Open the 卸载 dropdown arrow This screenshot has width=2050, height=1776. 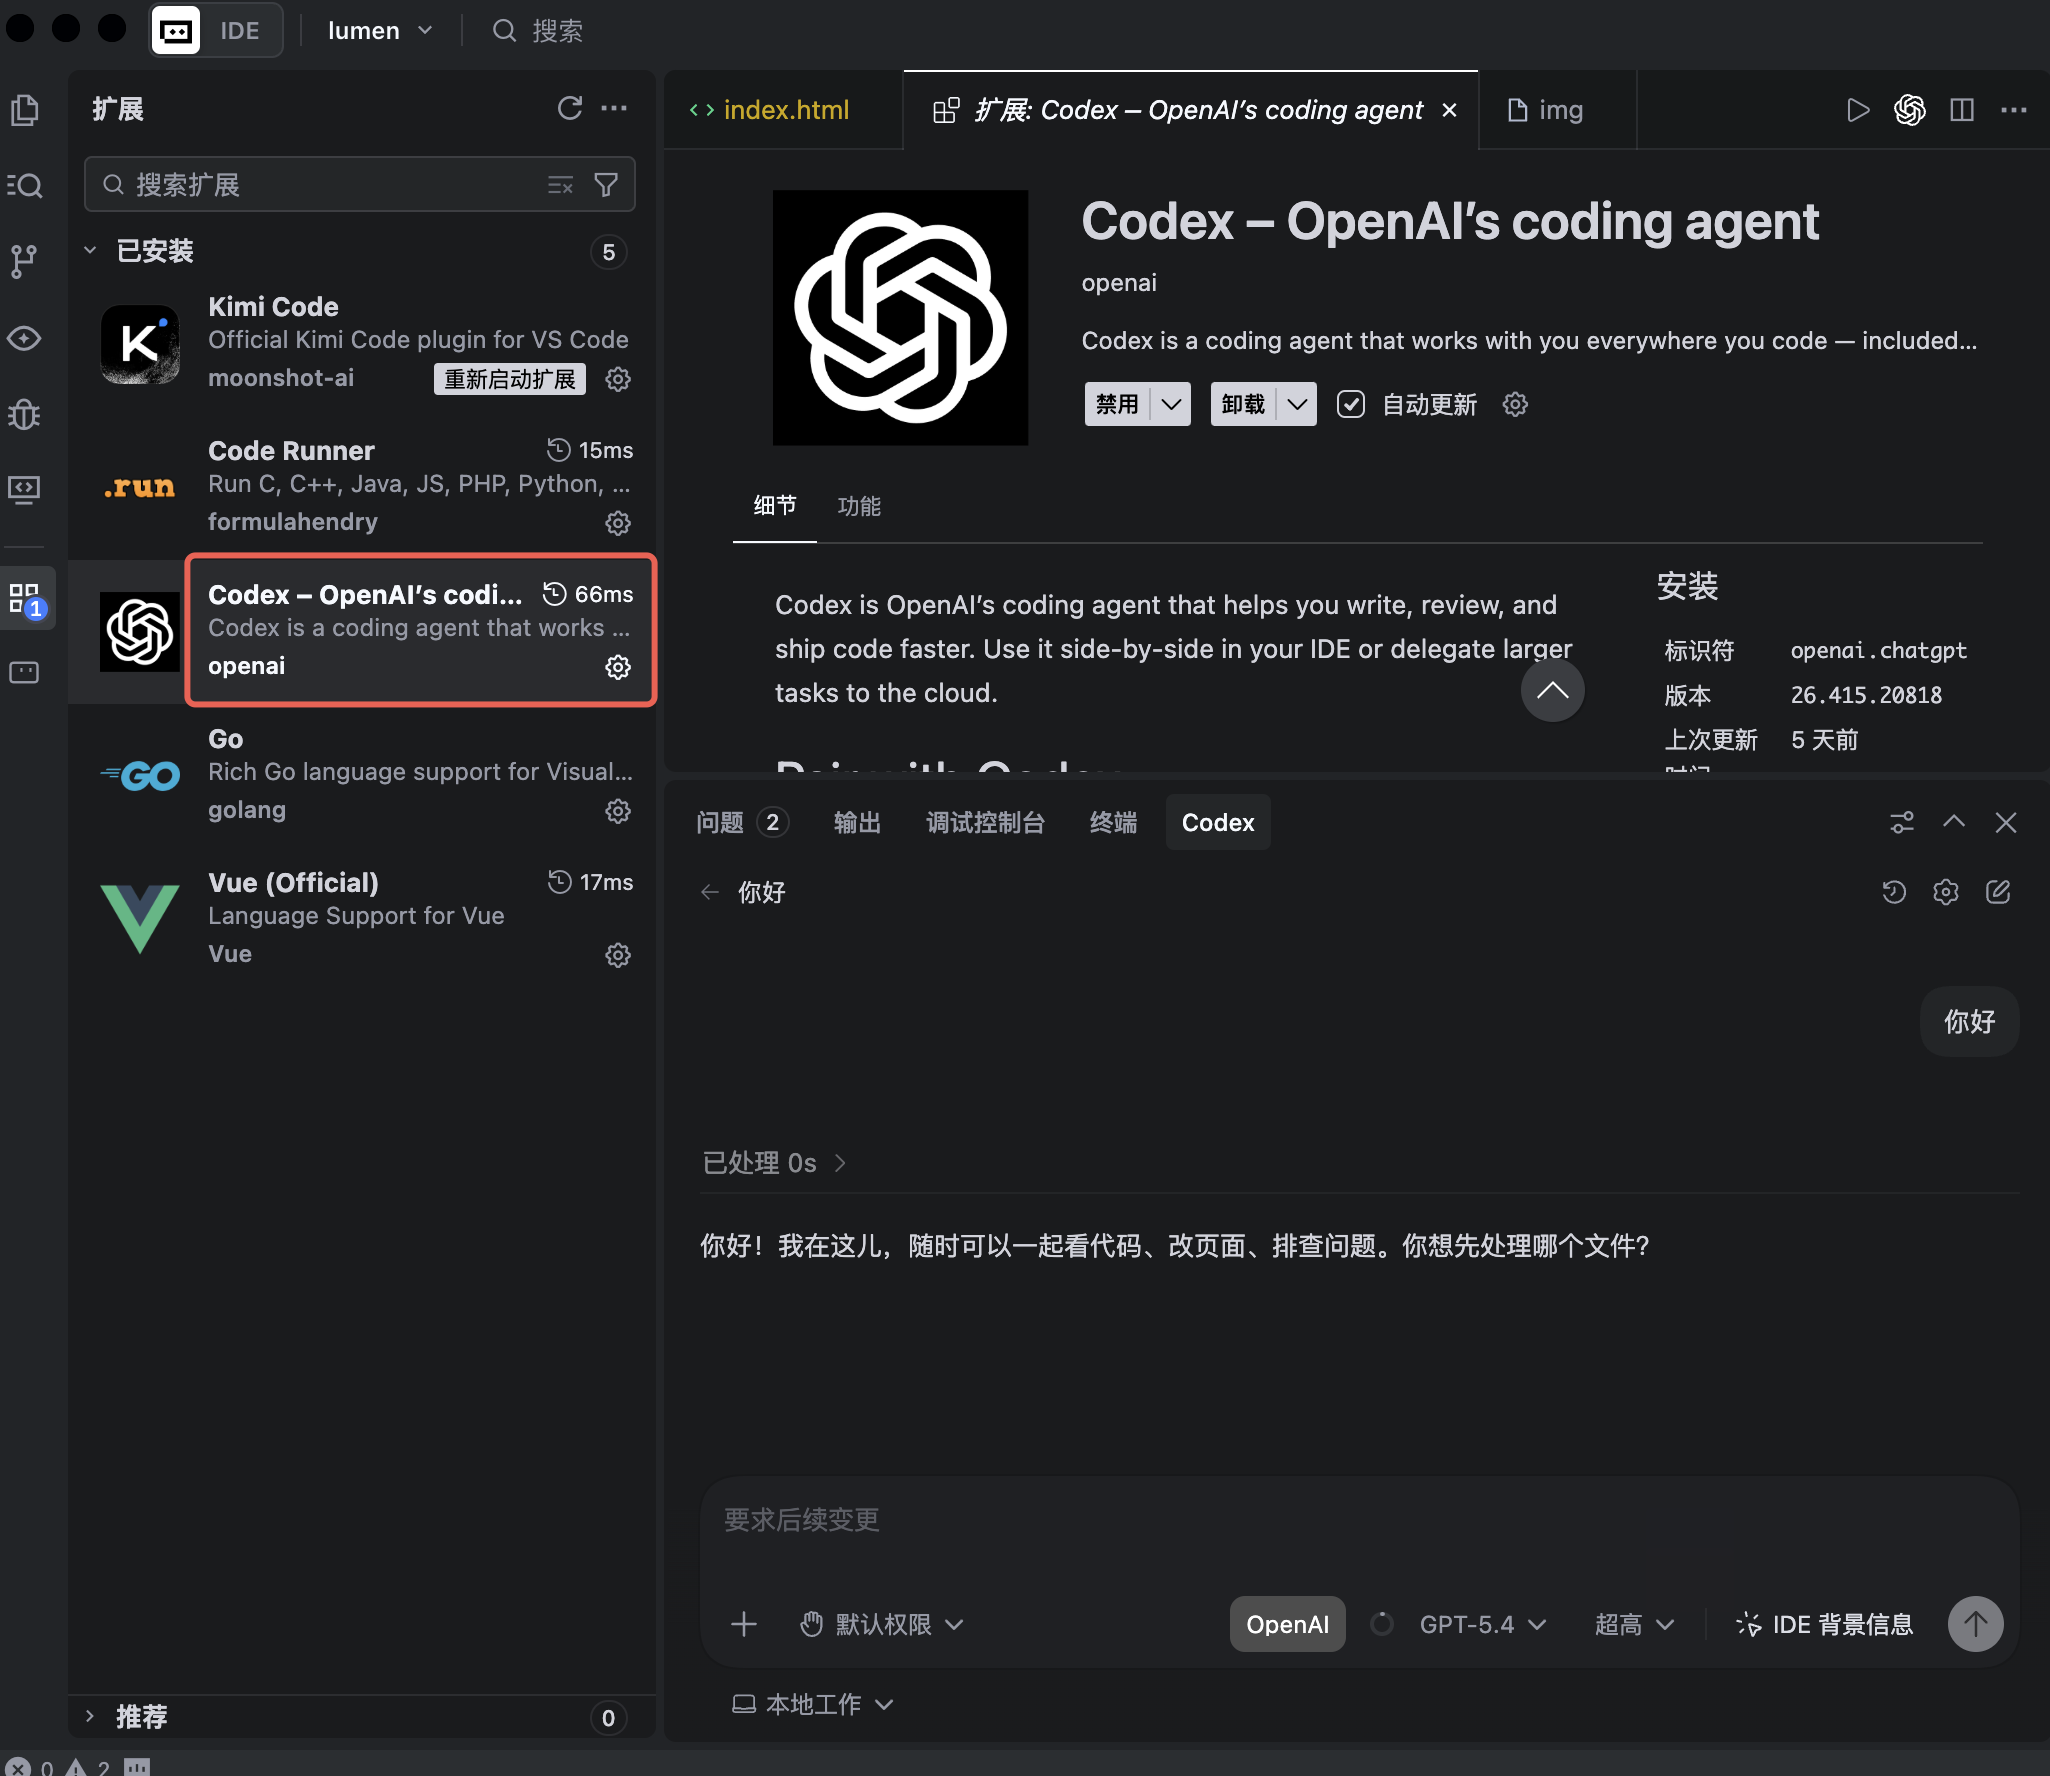click(1297, 404)
